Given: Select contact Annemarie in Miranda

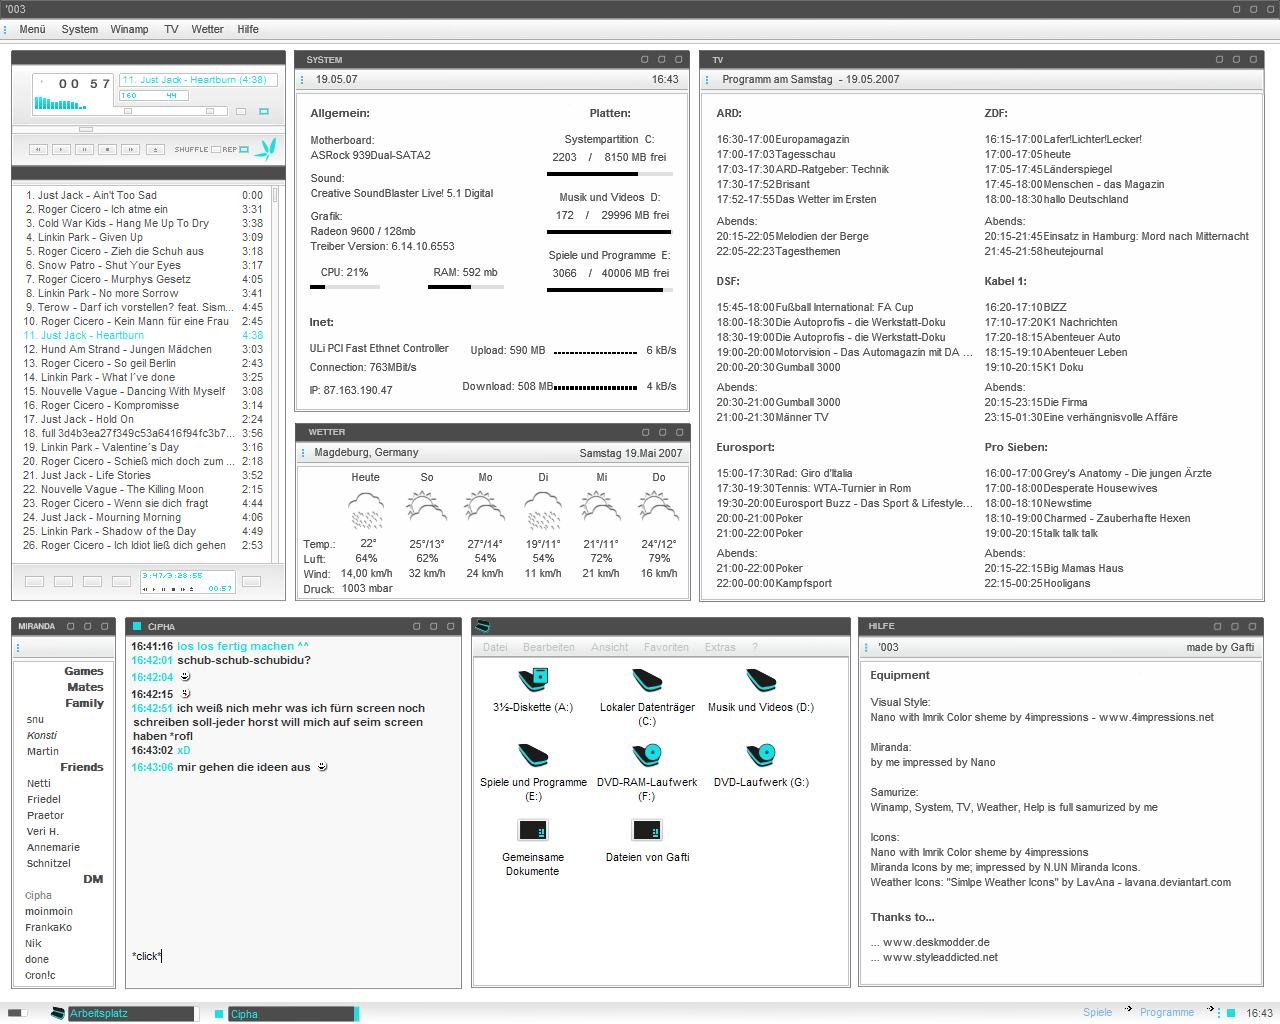Looking at the screenshot, I should pyautogui.click(x=53, y=847).
